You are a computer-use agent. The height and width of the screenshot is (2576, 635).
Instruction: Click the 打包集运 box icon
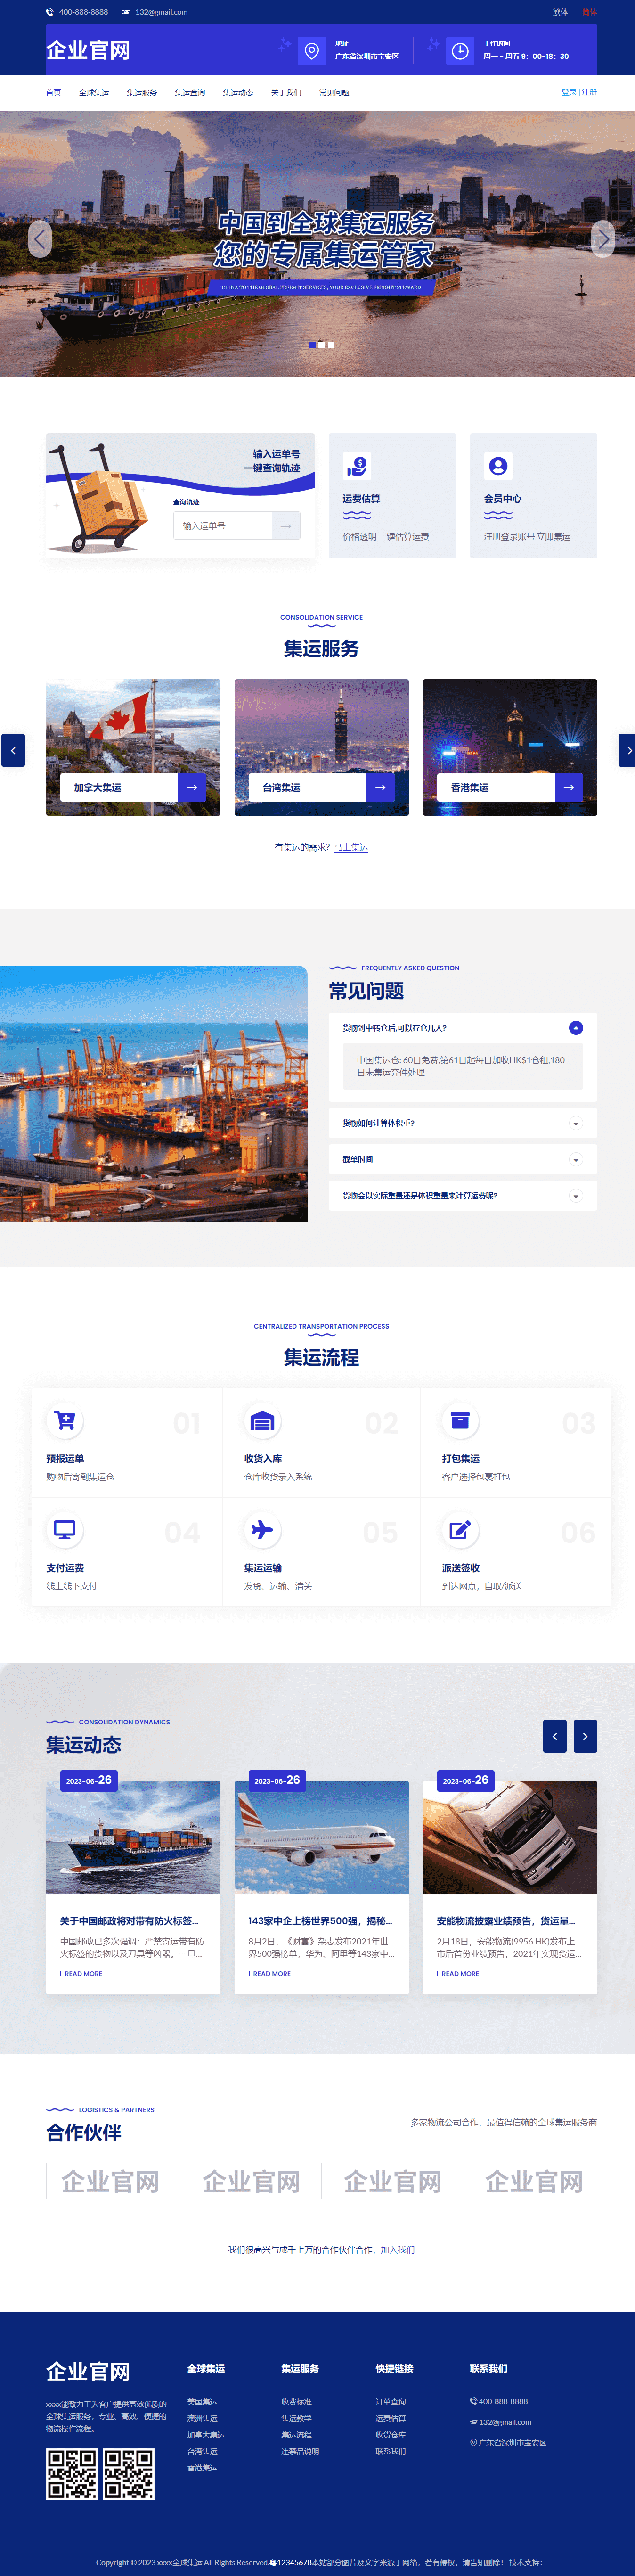click(460, 1420)
